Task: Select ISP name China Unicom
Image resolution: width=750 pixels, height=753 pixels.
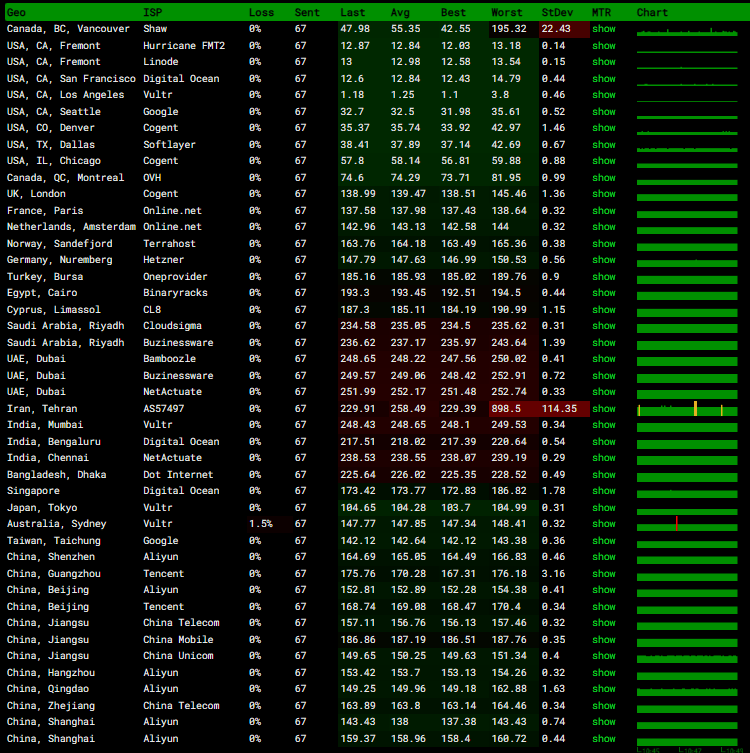Action: pos(178,656)
